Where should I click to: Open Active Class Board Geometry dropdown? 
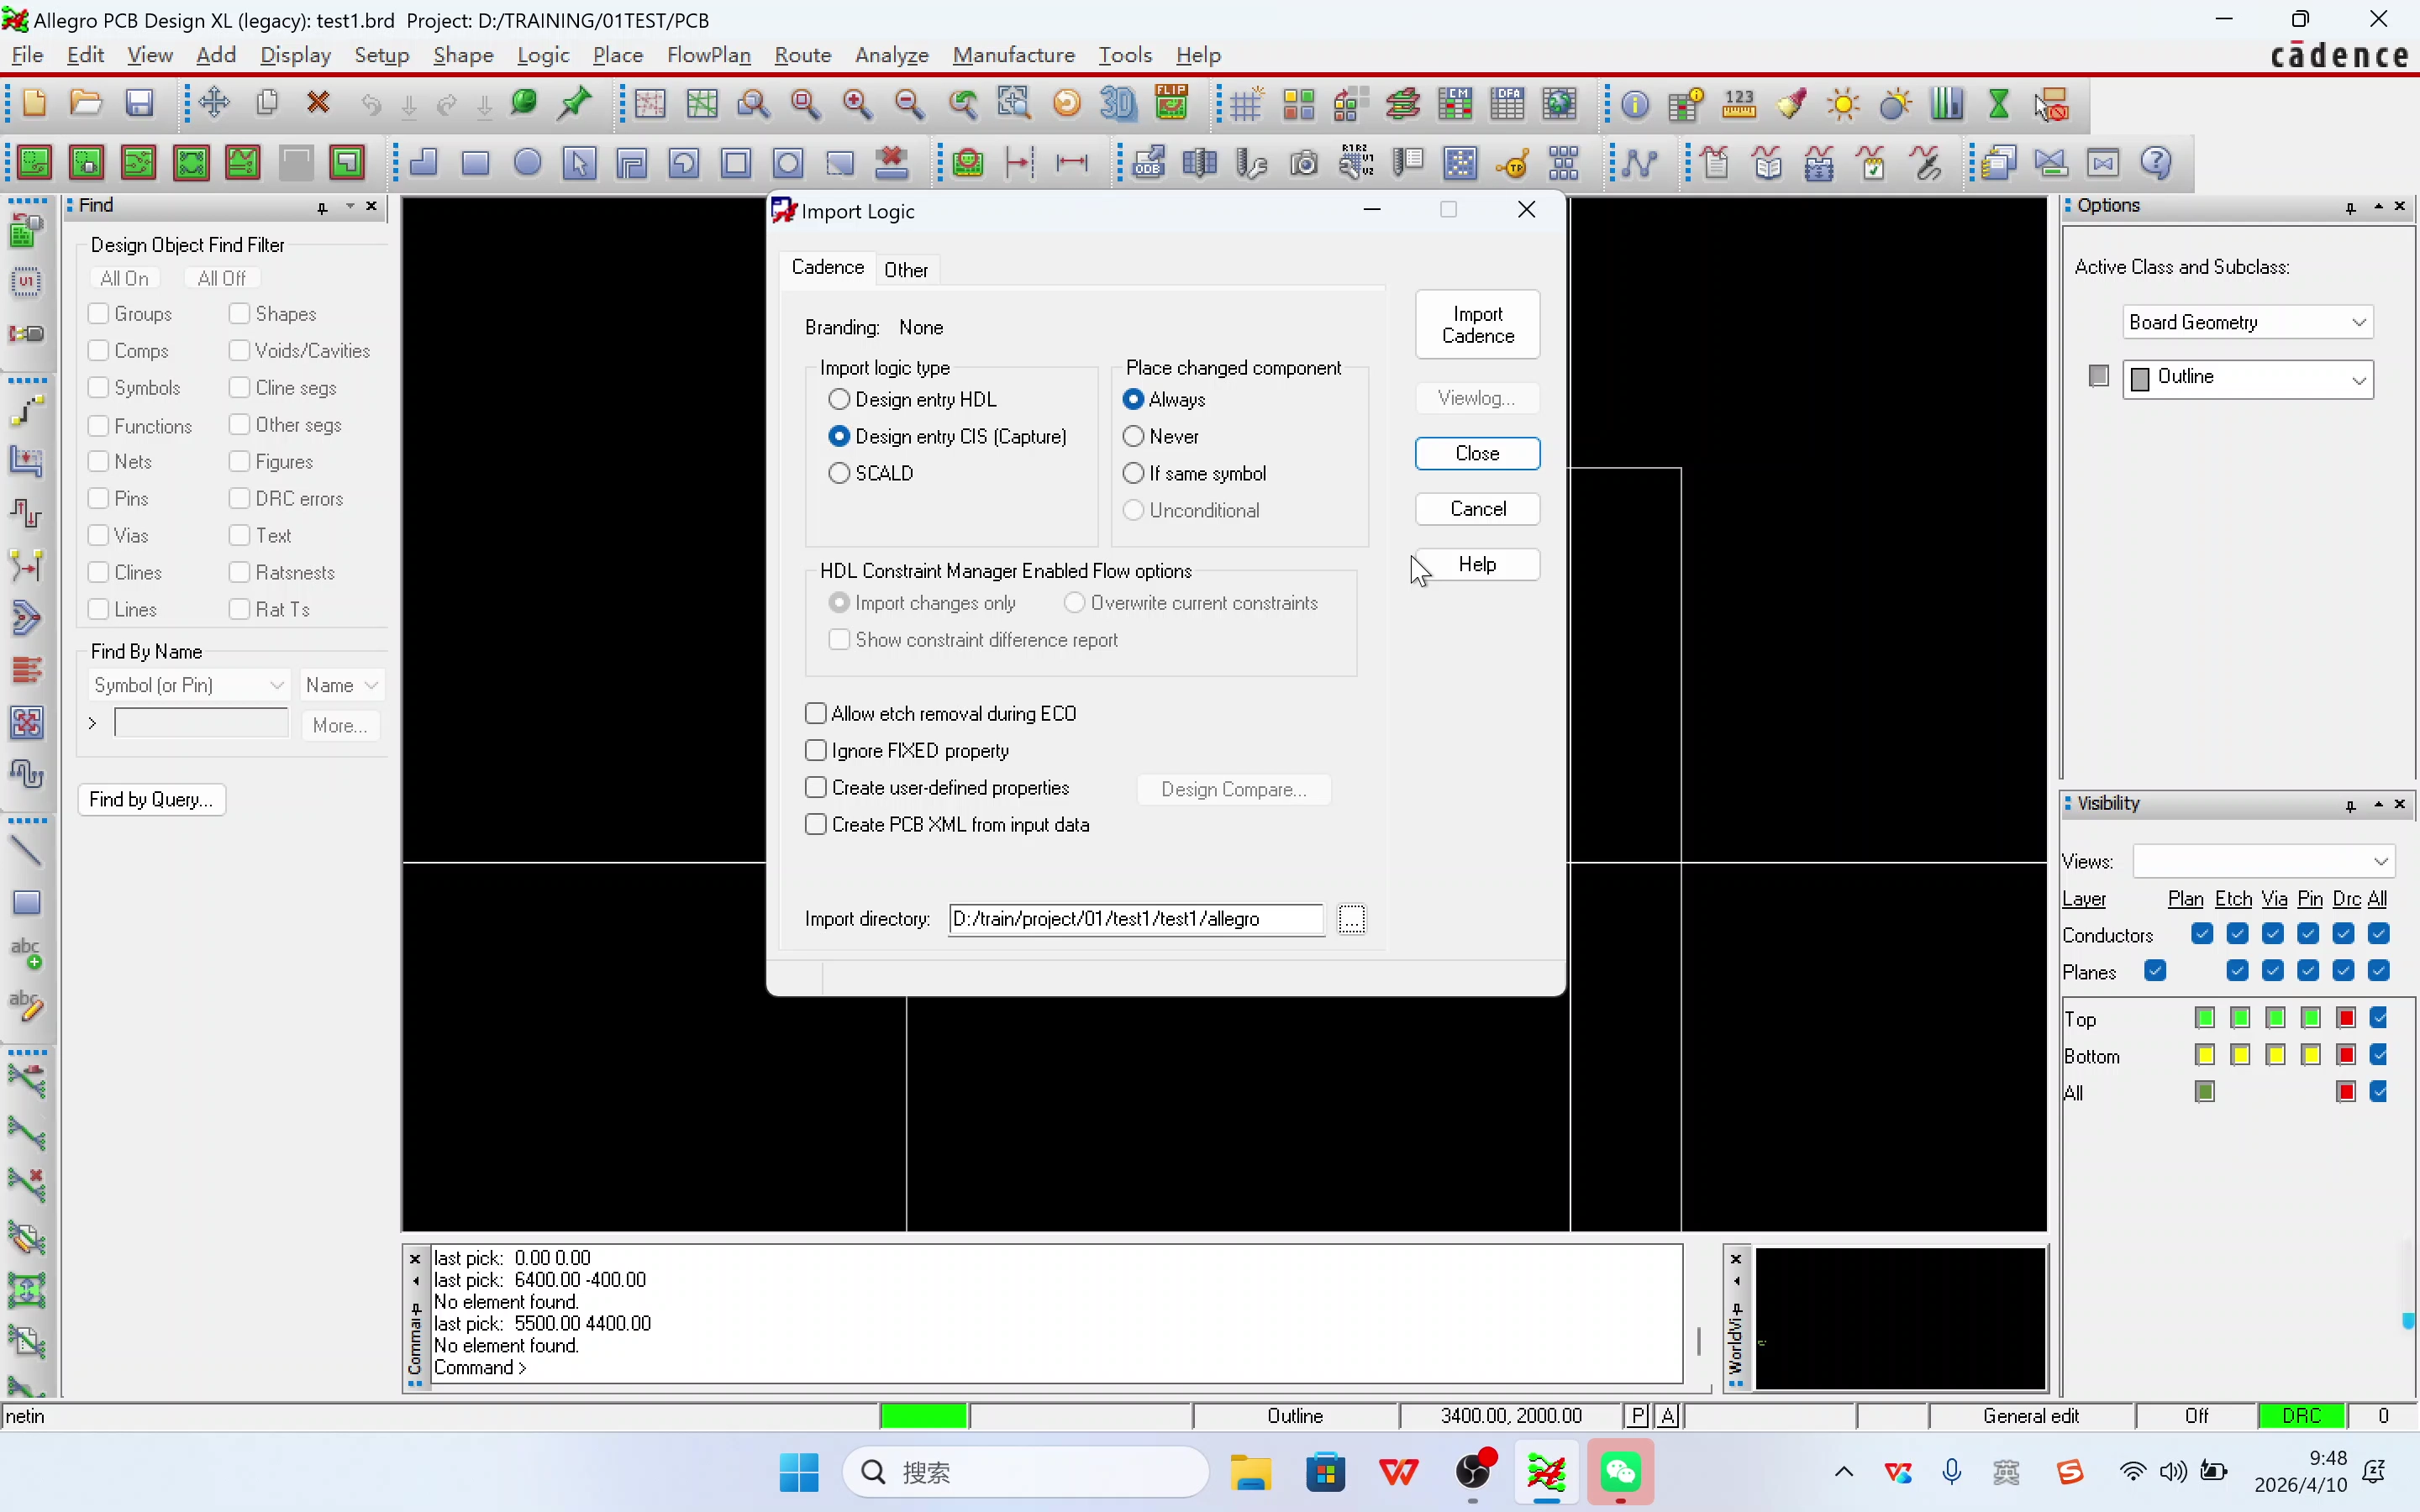click(2248, 322)
